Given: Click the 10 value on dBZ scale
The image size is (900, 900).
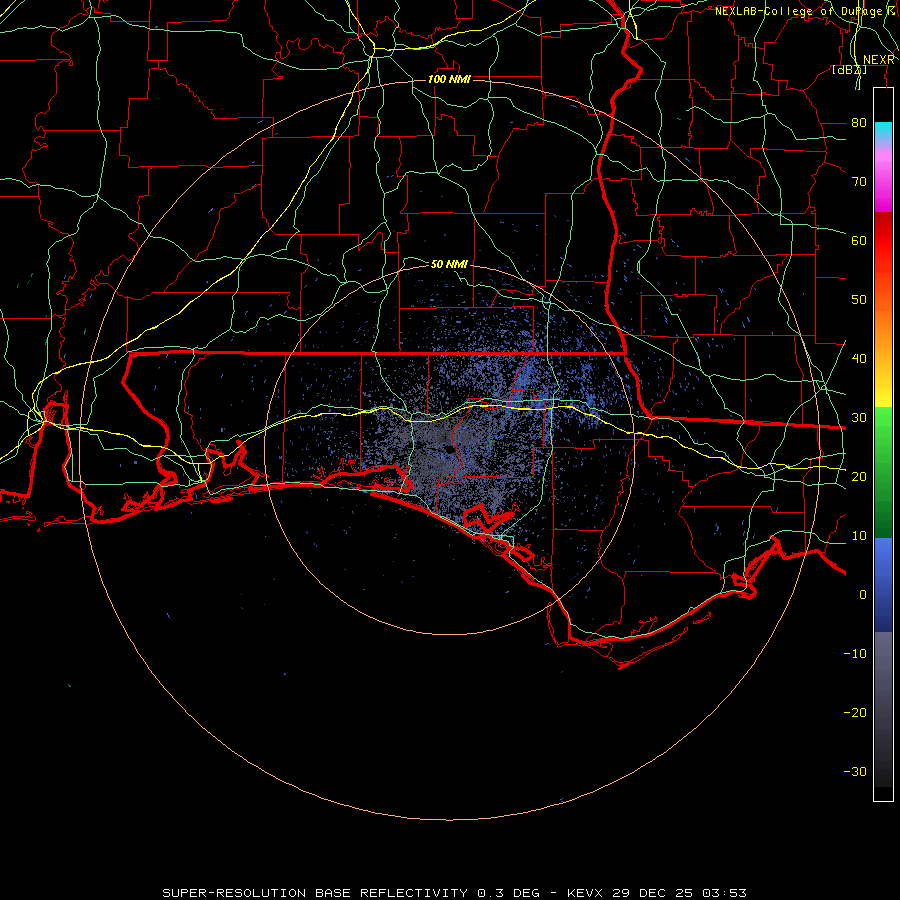Looking at the screenshot, I should [x=859, y=536].
